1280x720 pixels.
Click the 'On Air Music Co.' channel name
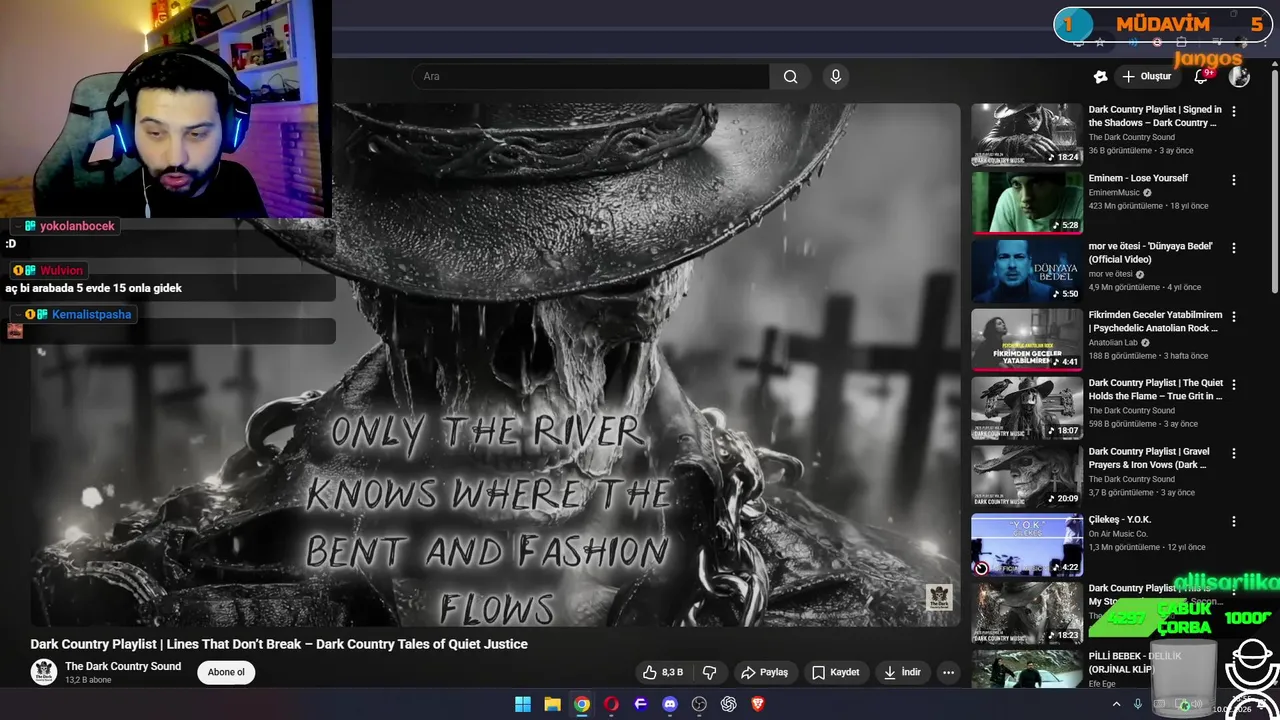[1118, 534]
